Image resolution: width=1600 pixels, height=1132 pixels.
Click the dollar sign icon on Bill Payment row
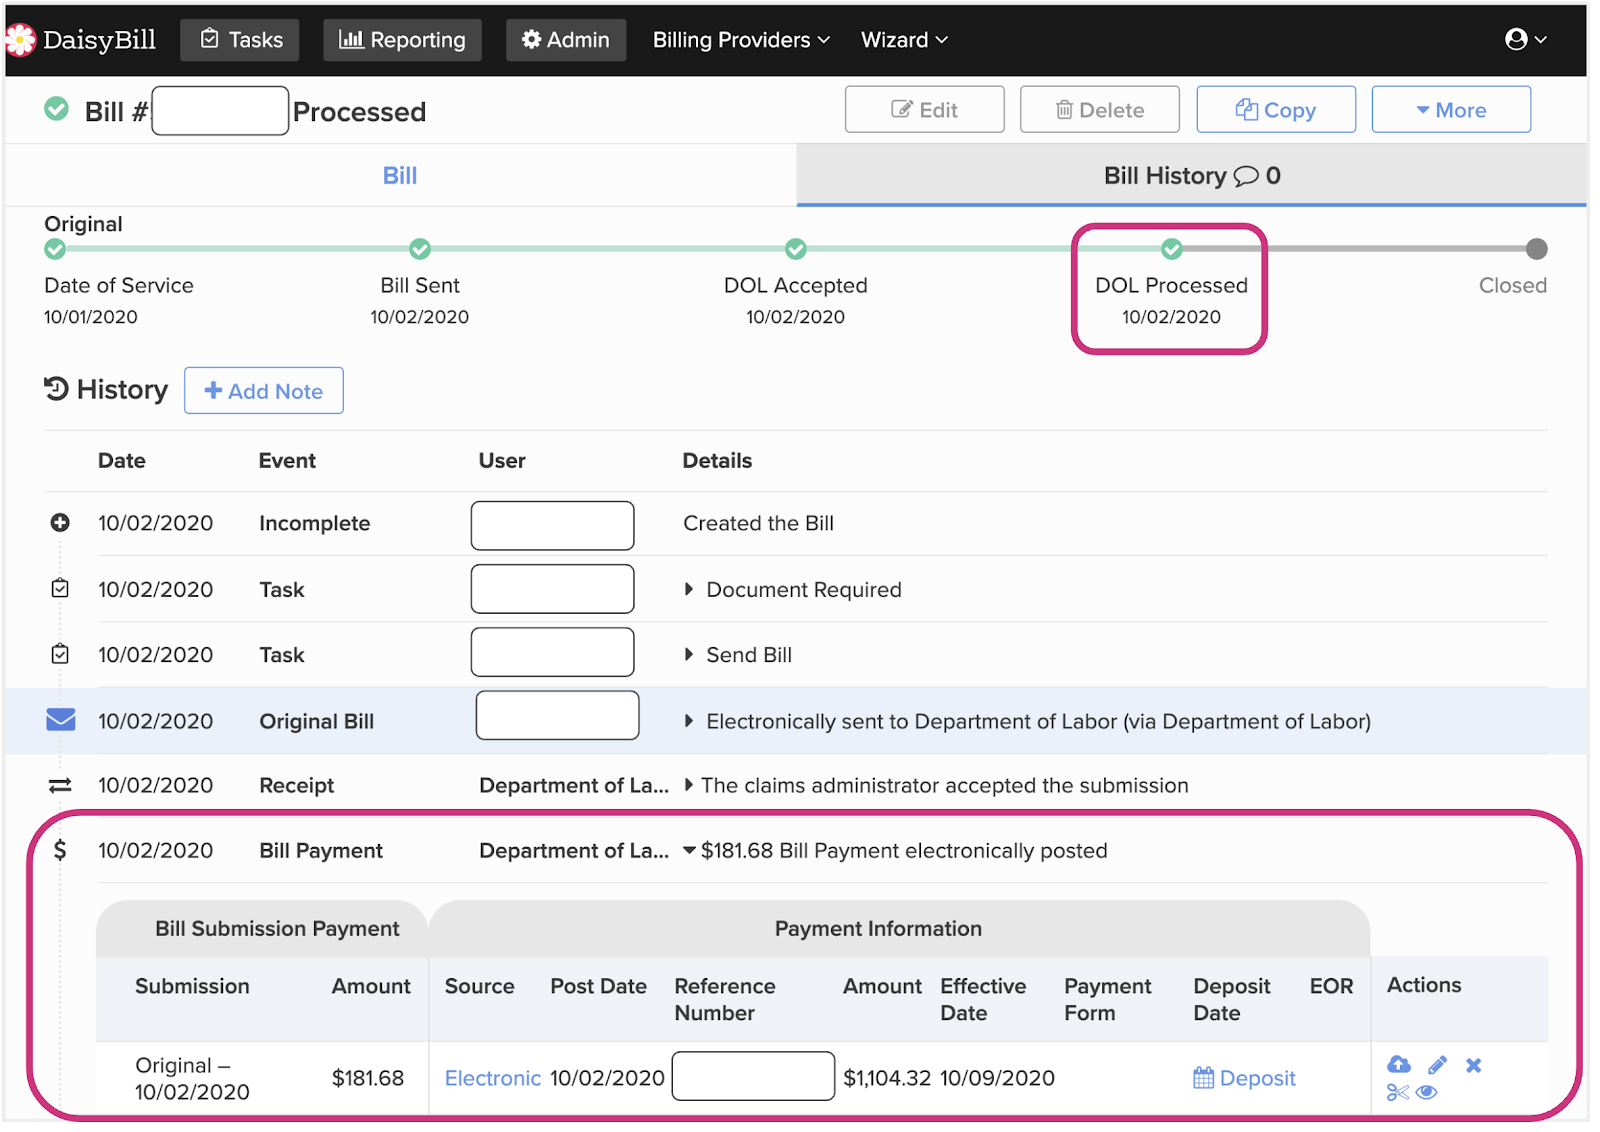(60, 850)
